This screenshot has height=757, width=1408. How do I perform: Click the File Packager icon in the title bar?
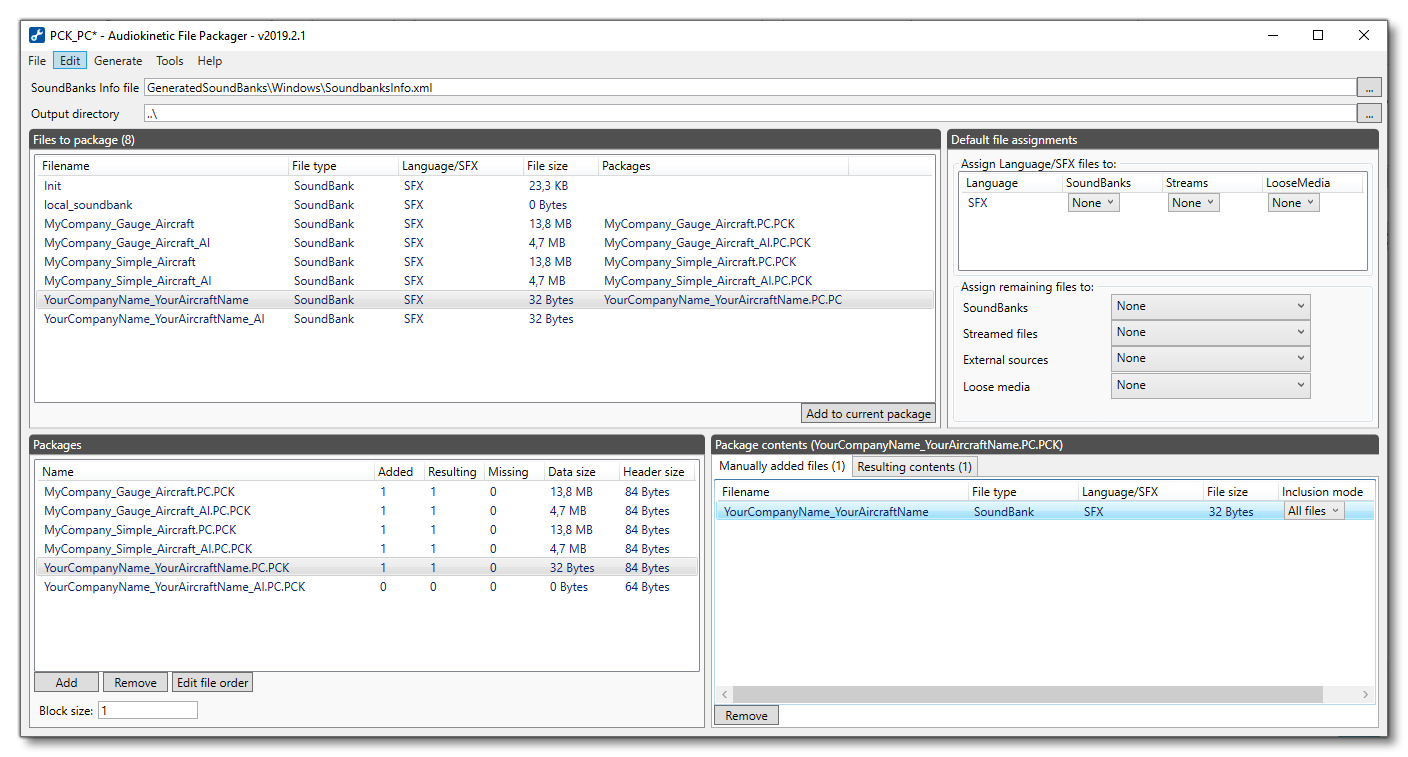tap(36, 34)
